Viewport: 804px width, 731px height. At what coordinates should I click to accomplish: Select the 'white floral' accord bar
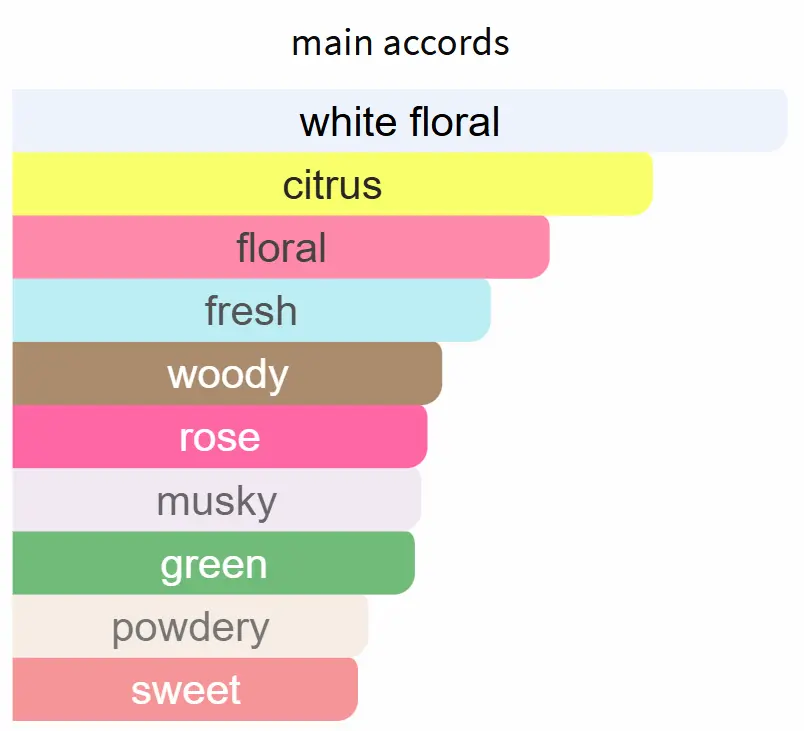[x=399, y=121]
